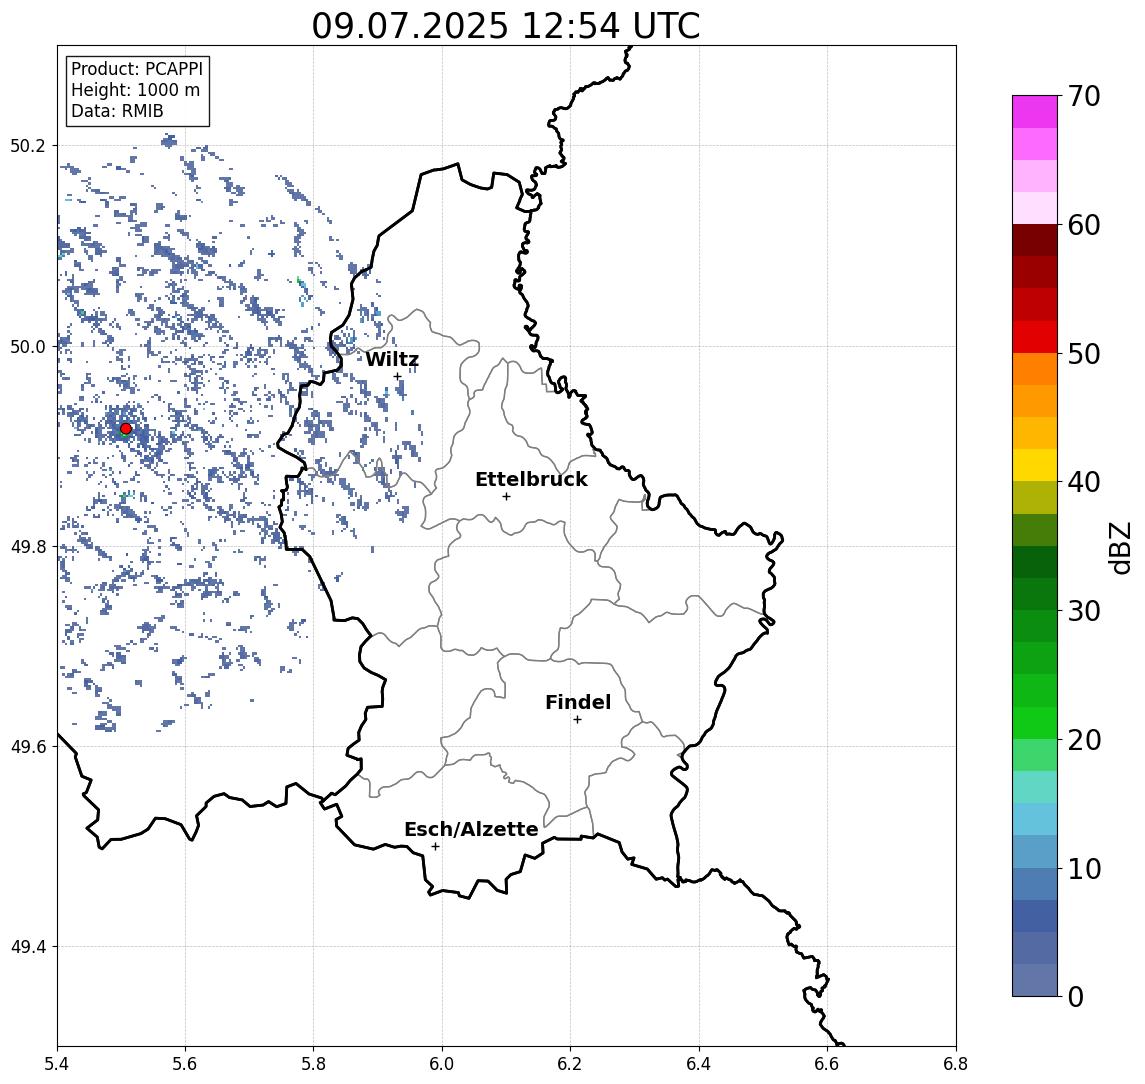Screen dimensions: 1145x1084
Task: Click the 6.0 longitude axis label
Action: 443,1064
